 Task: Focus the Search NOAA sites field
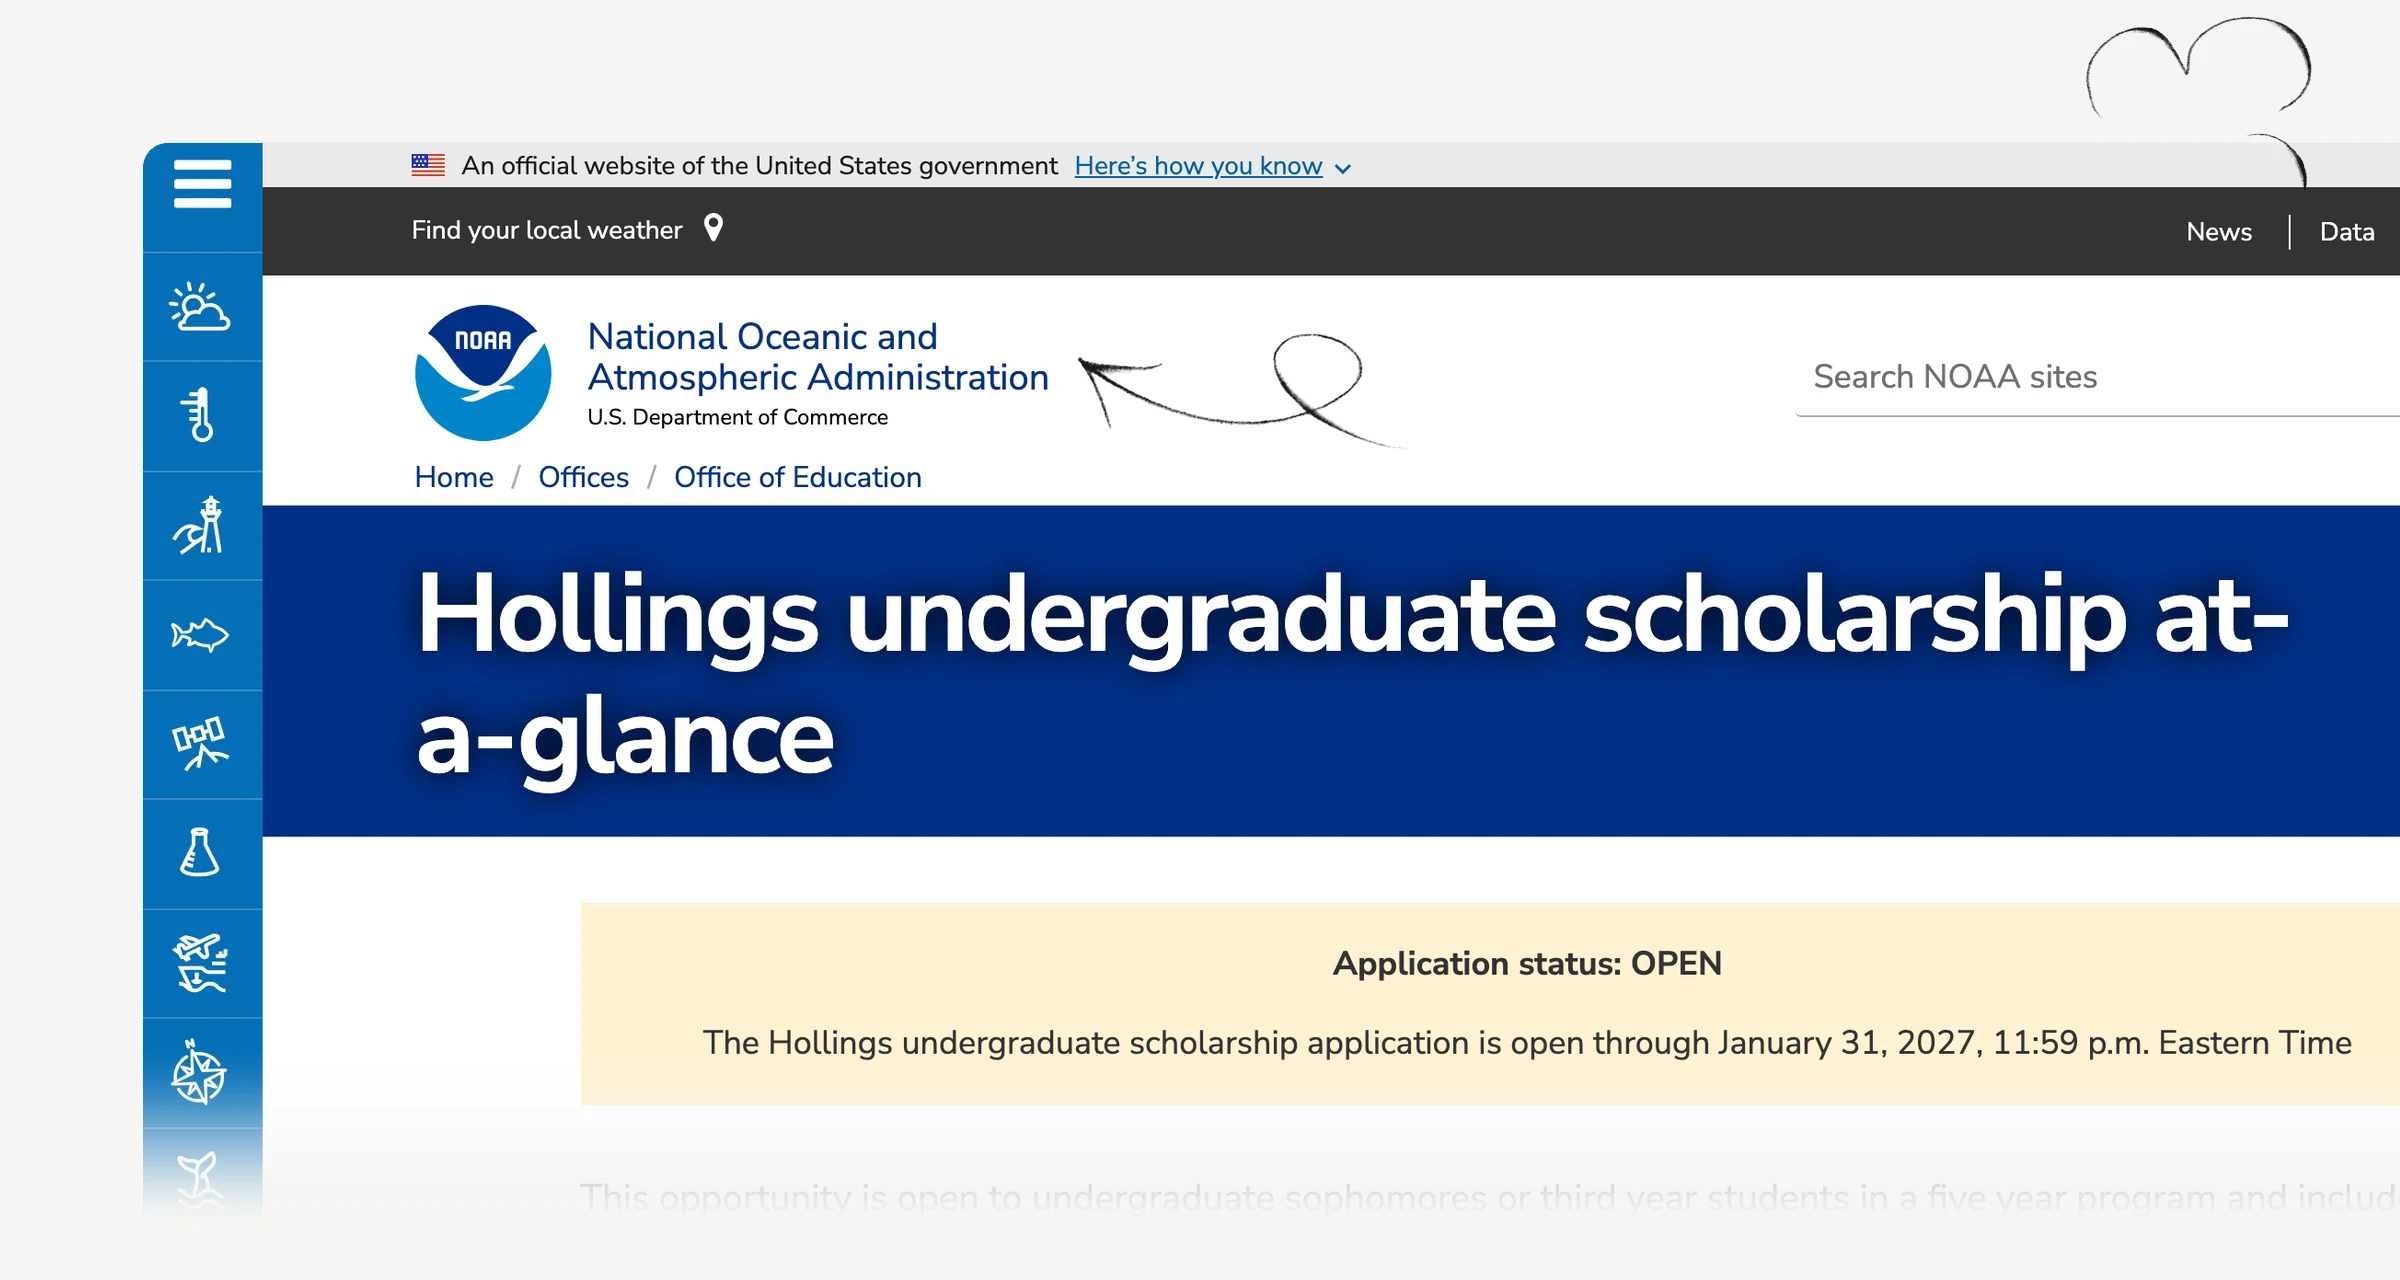point(2098,377)
